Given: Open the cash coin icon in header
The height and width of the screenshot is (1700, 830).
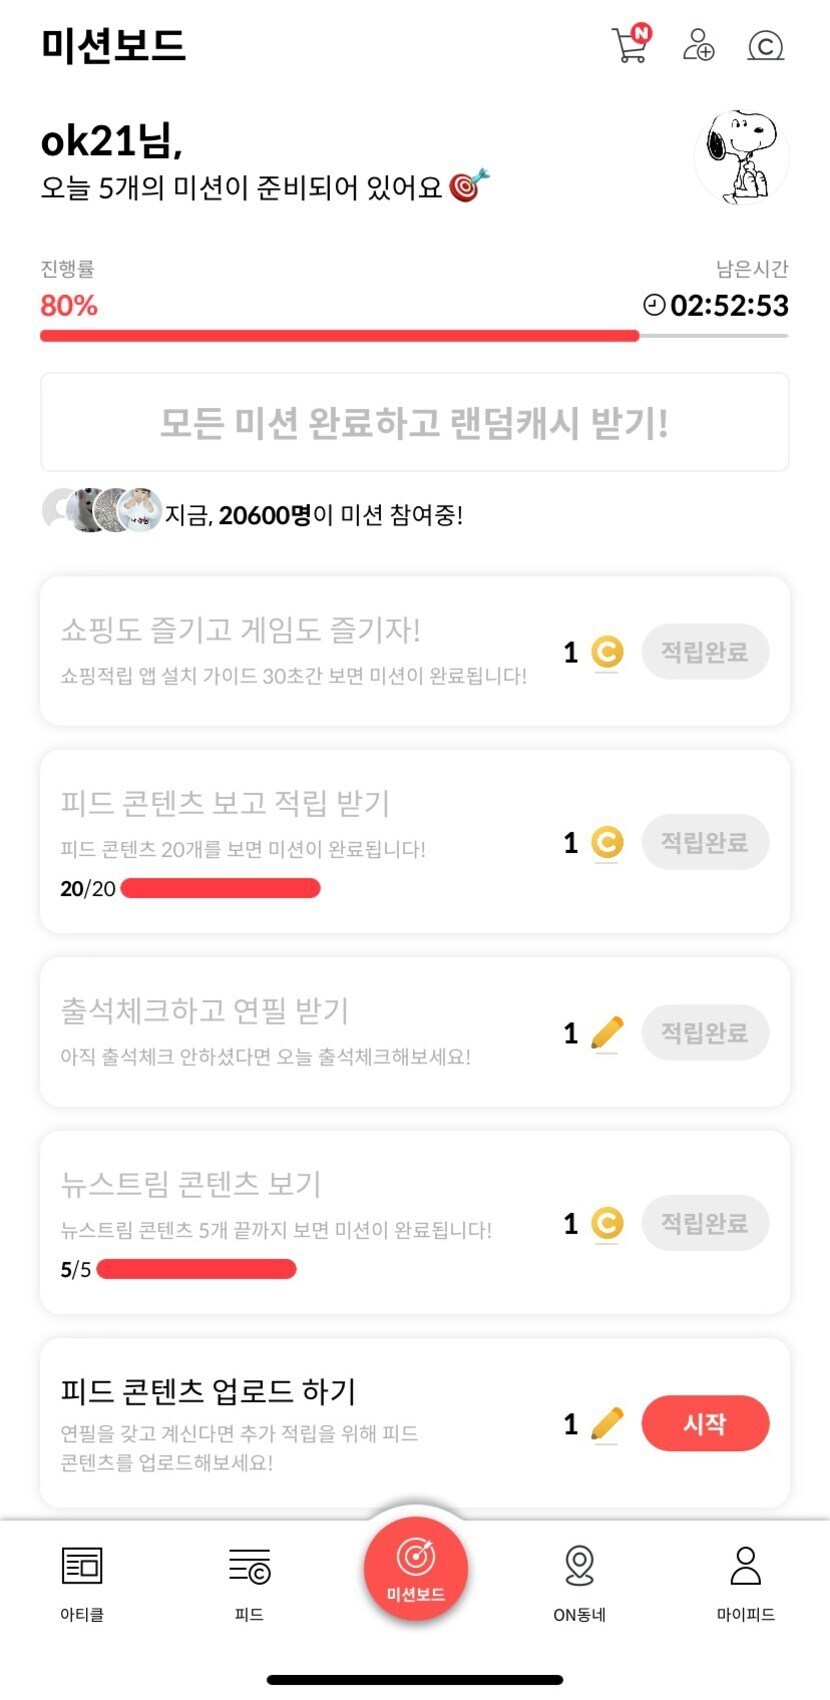Looking at the screenshot, I should point(765,46).
